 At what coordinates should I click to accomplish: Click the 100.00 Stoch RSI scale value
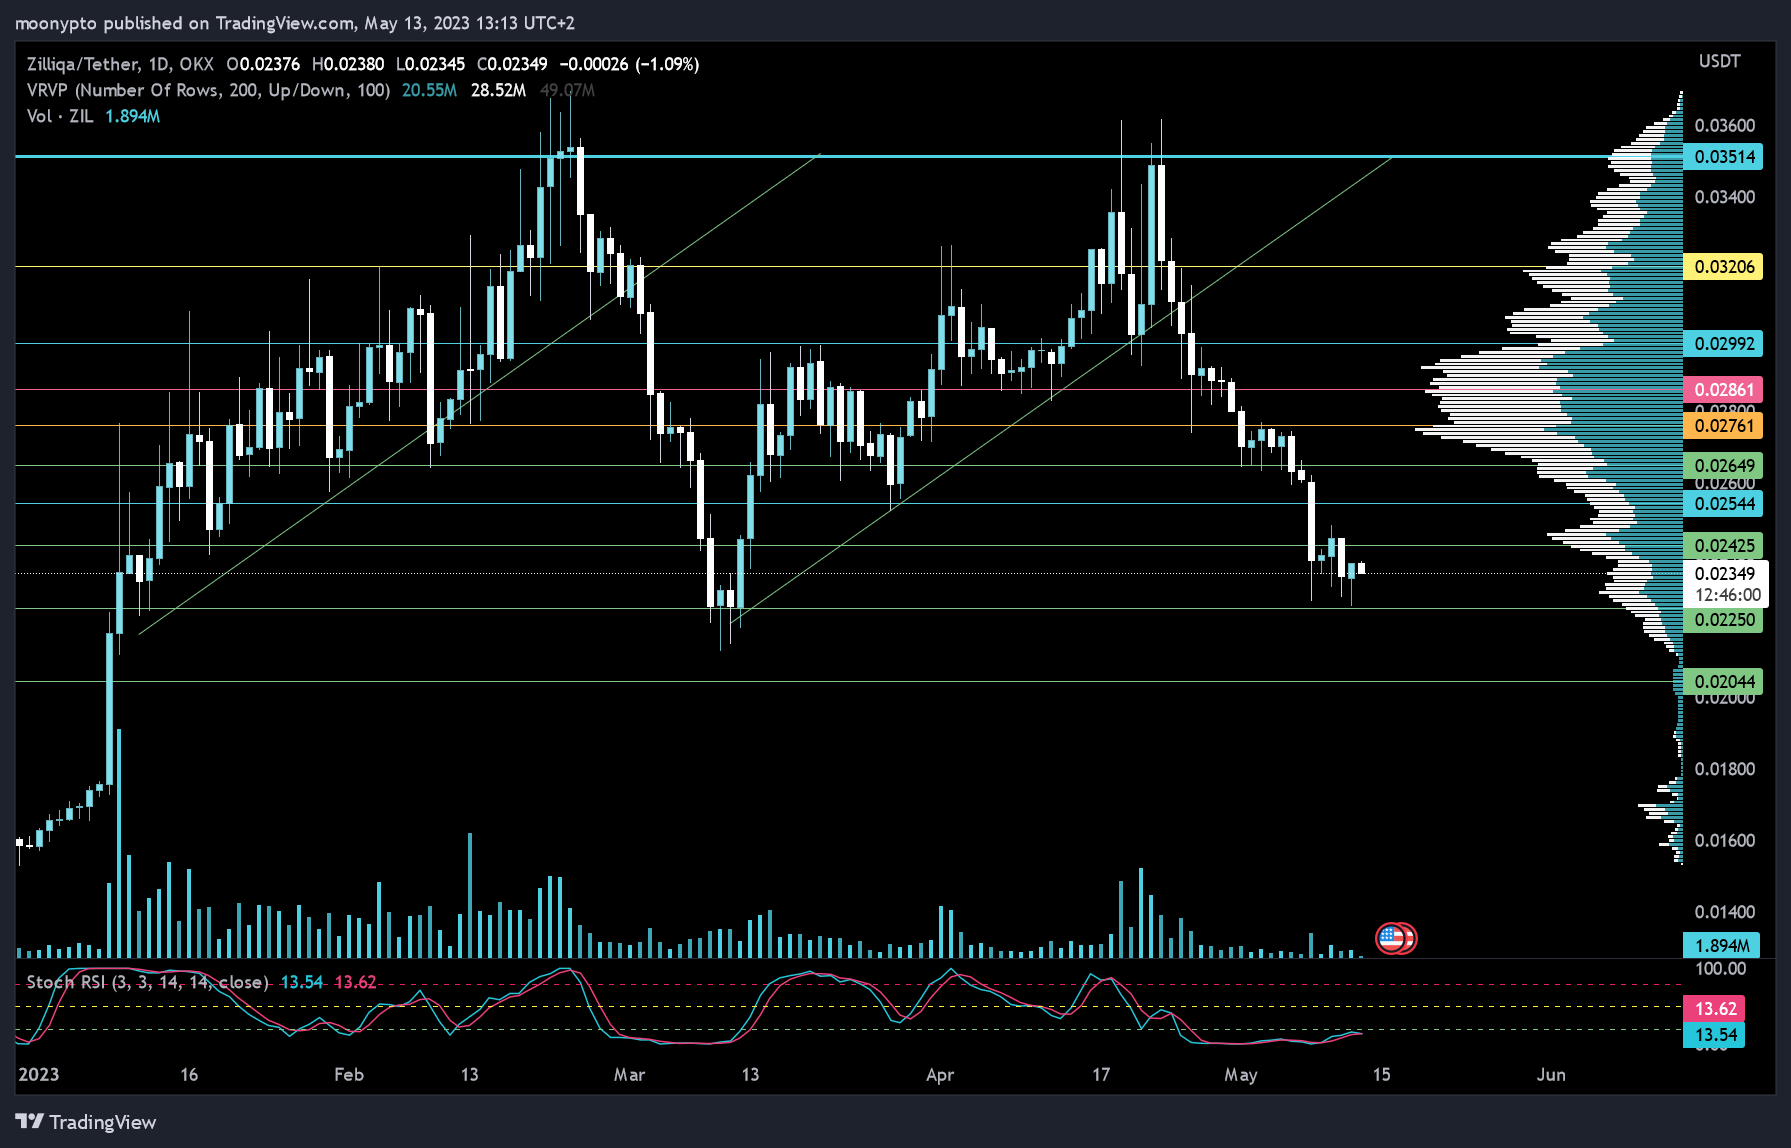pos(1721,969)
